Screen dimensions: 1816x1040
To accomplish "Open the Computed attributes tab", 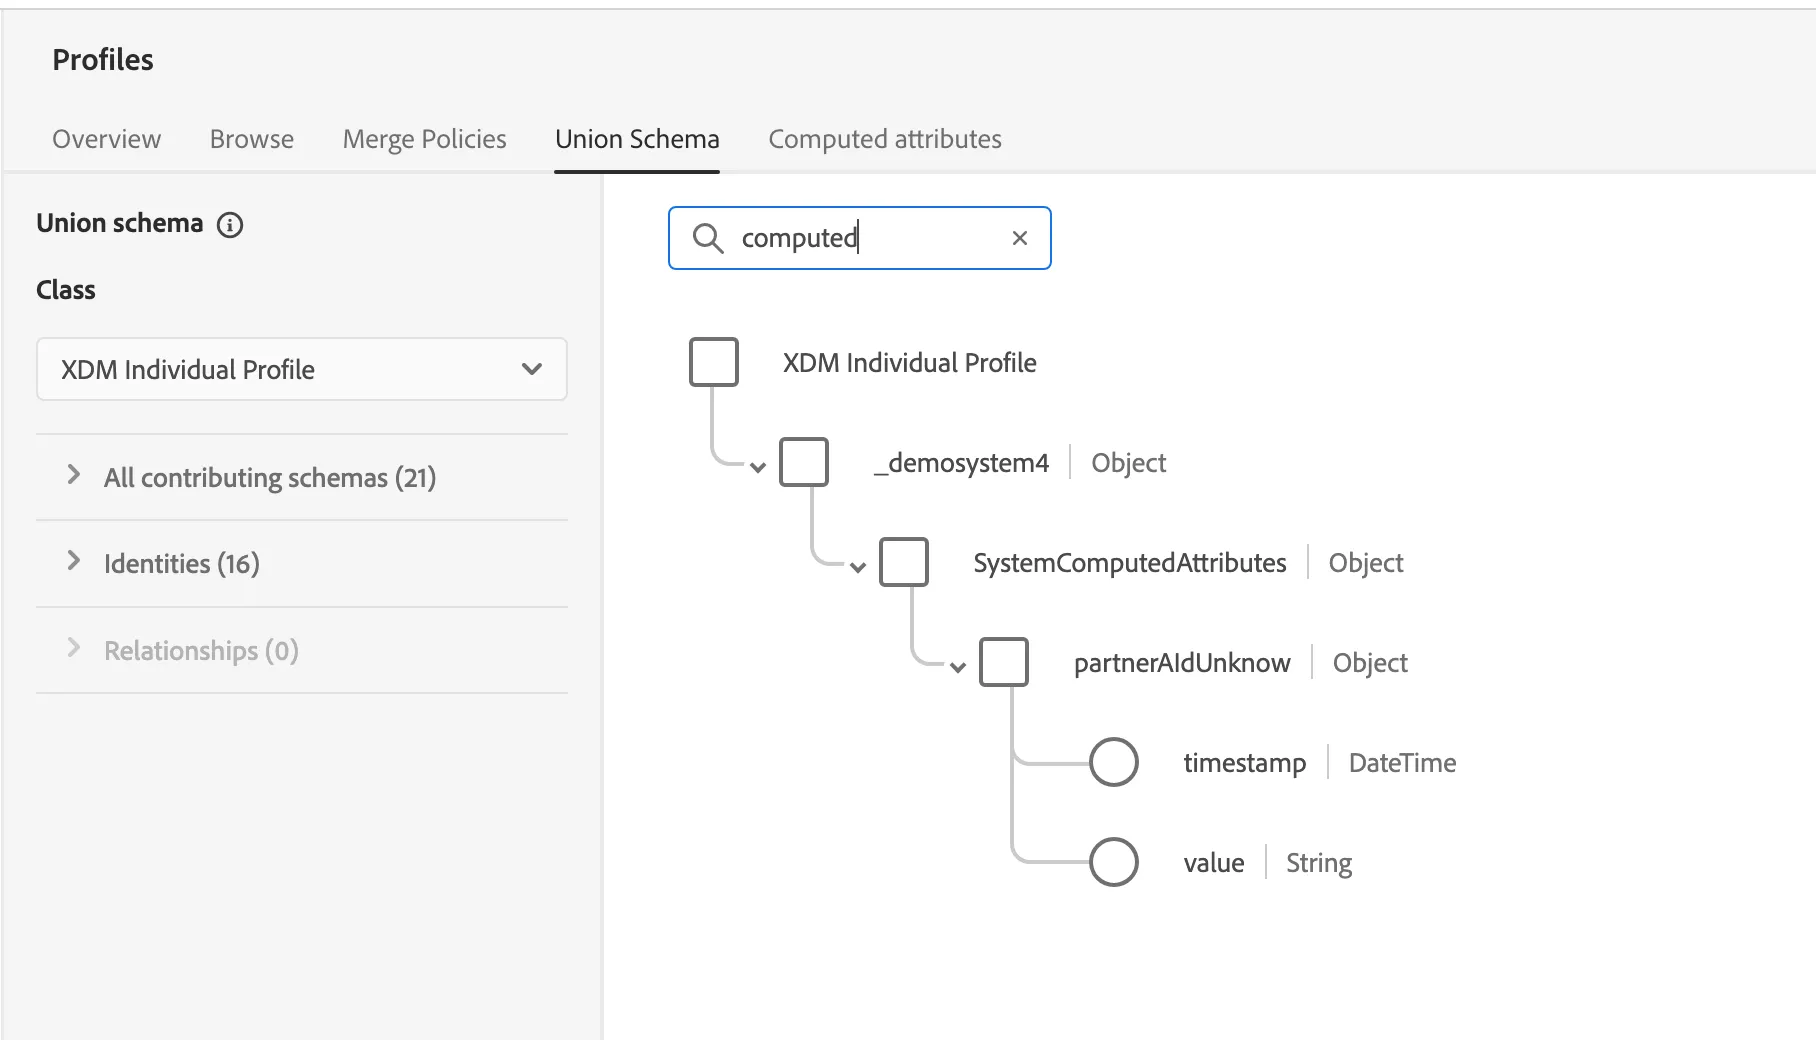I will pos(885,139).
